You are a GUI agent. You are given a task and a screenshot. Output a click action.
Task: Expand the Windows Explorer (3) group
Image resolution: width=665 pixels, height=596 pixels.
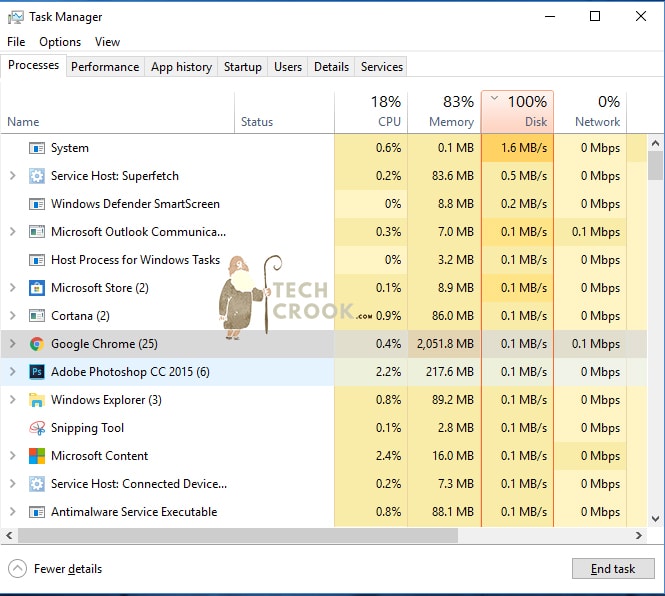(13, 400)
